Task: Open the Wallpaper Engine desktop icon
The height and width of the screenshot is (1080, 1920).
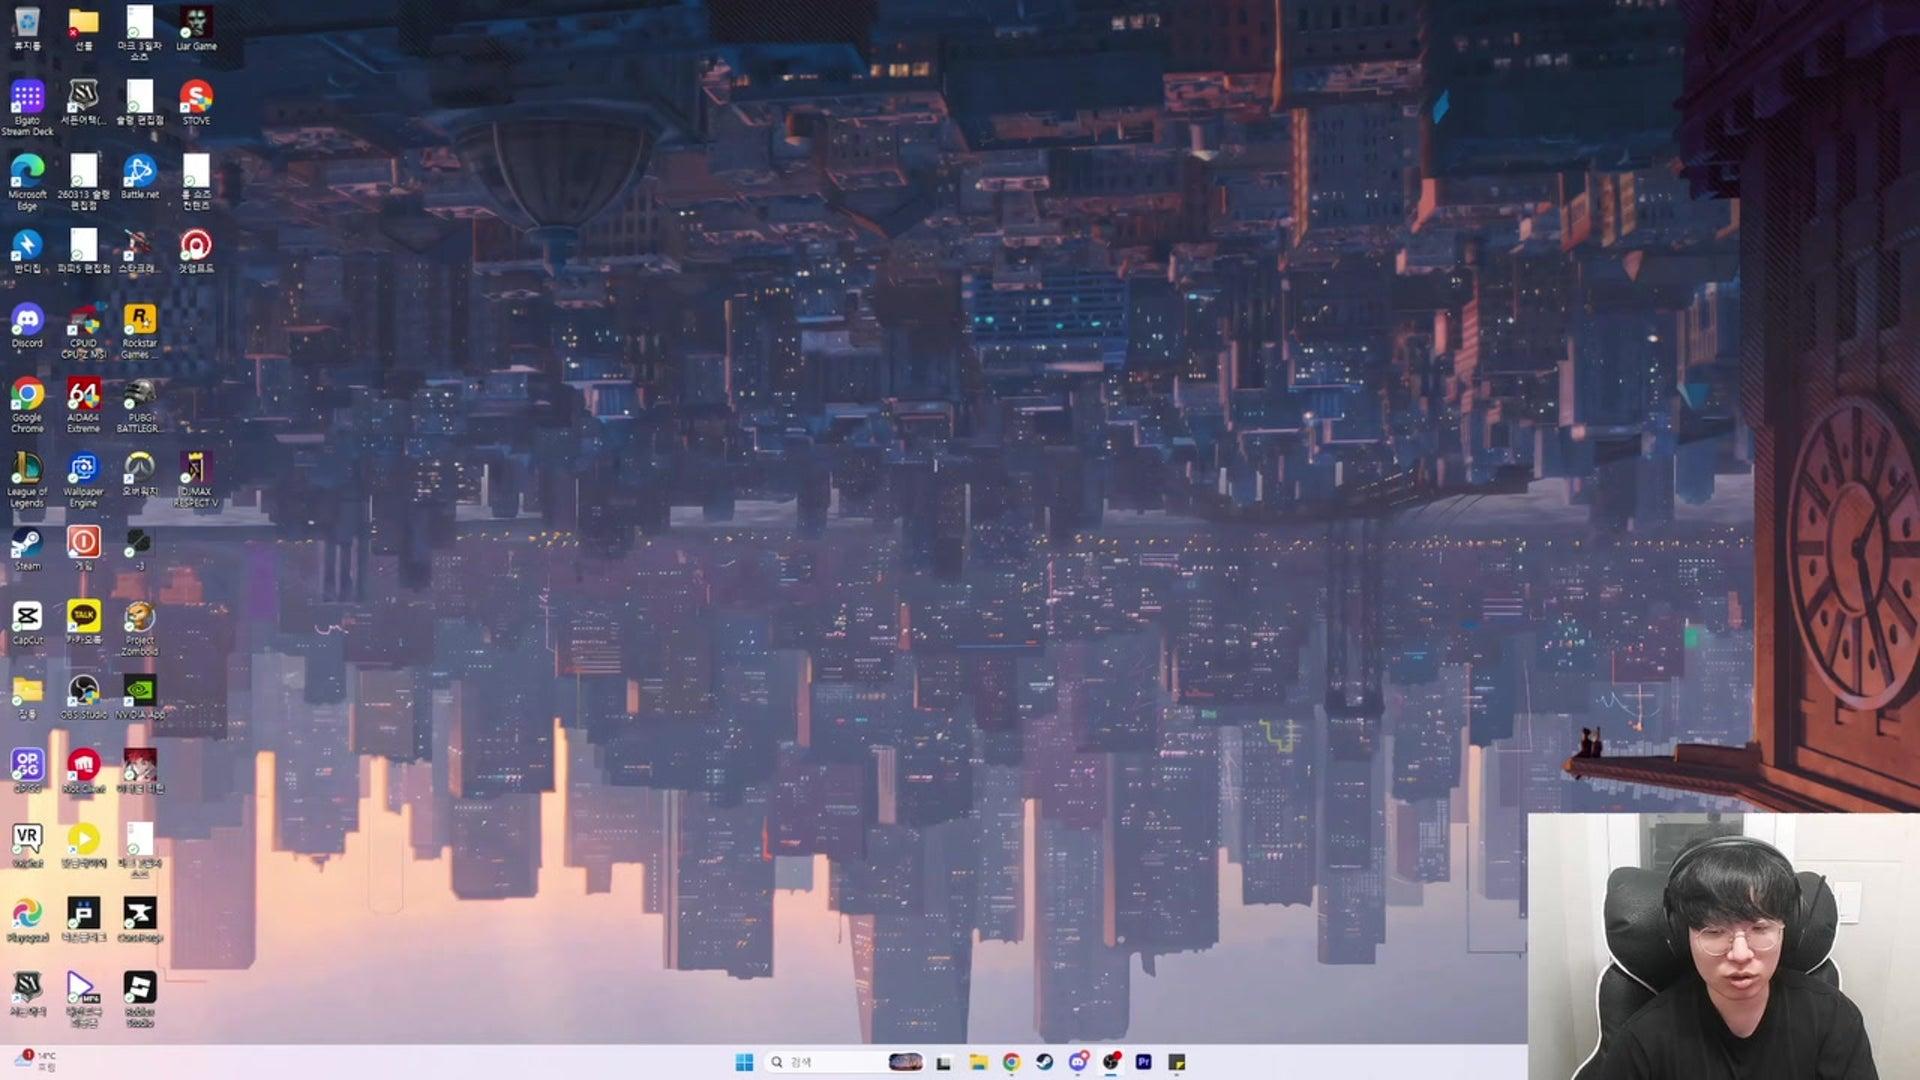Action: tap(83, 469)
